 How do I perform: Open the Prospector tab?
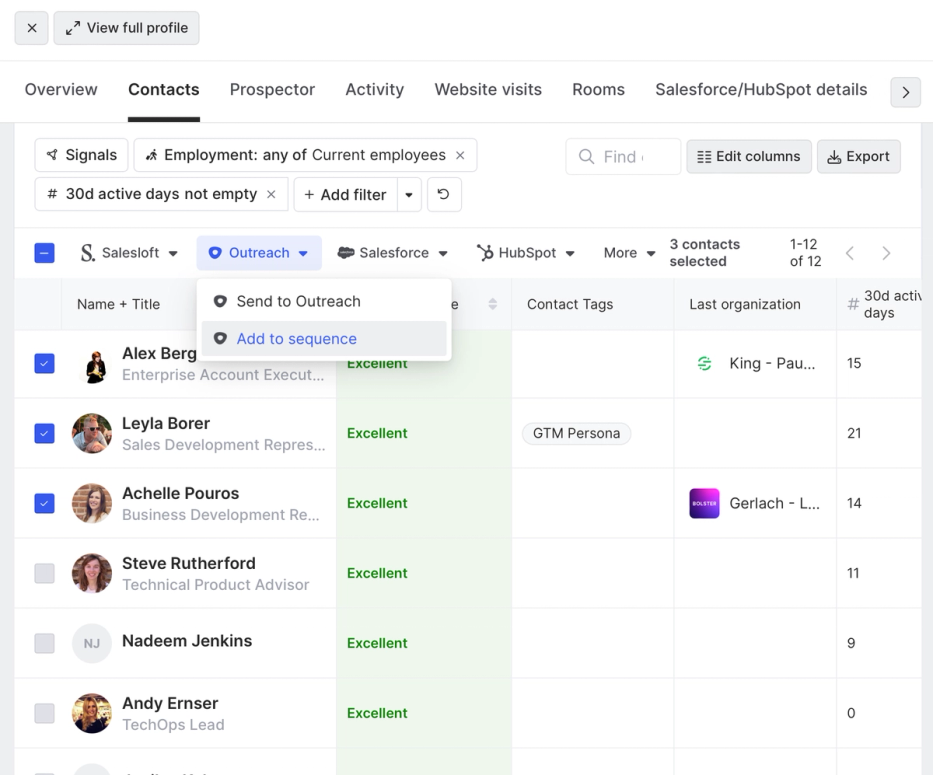click(272, 89)
